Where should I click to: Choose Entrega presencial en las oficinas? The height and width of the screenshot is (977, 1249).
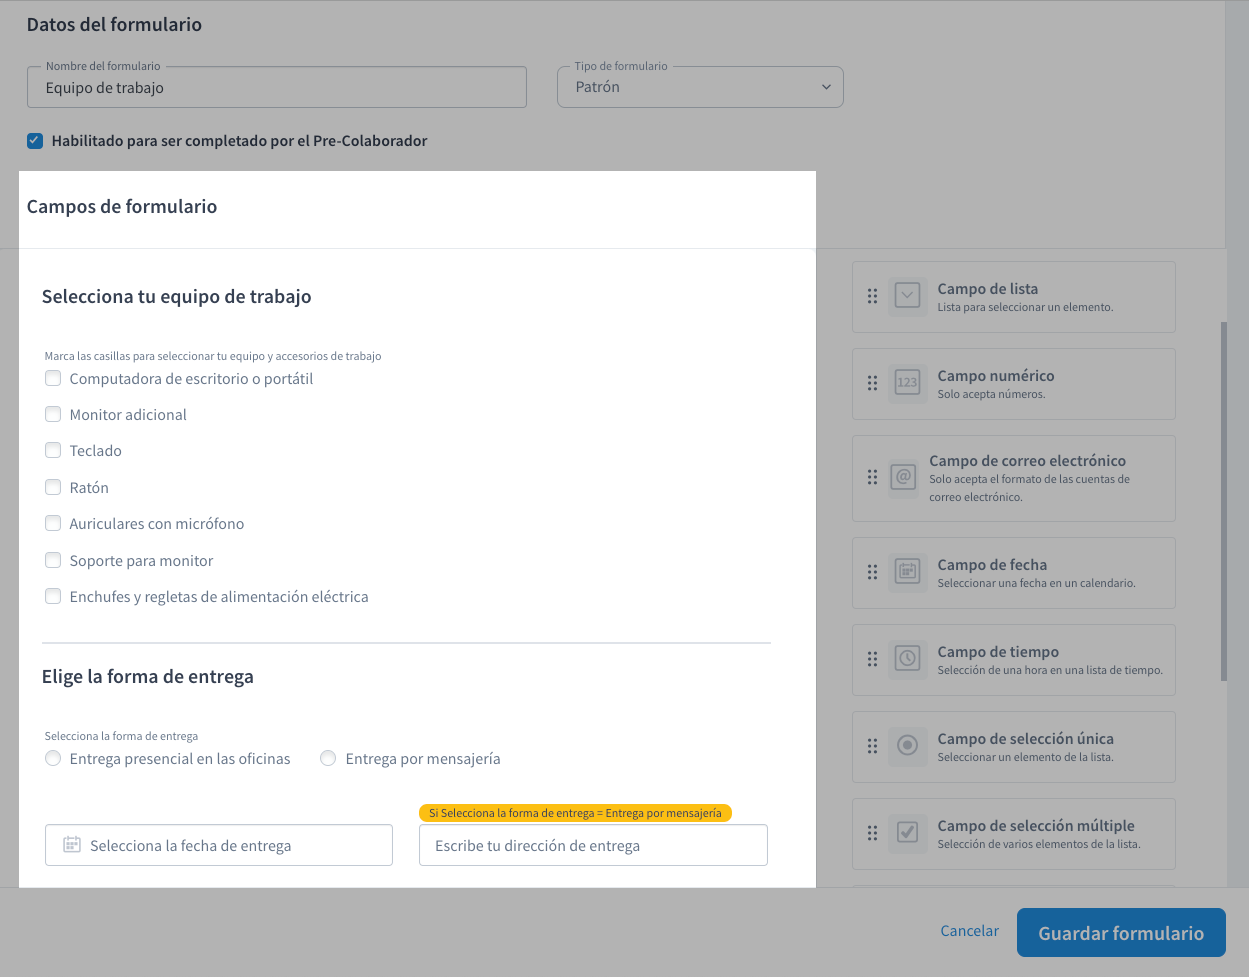[53, 759]
